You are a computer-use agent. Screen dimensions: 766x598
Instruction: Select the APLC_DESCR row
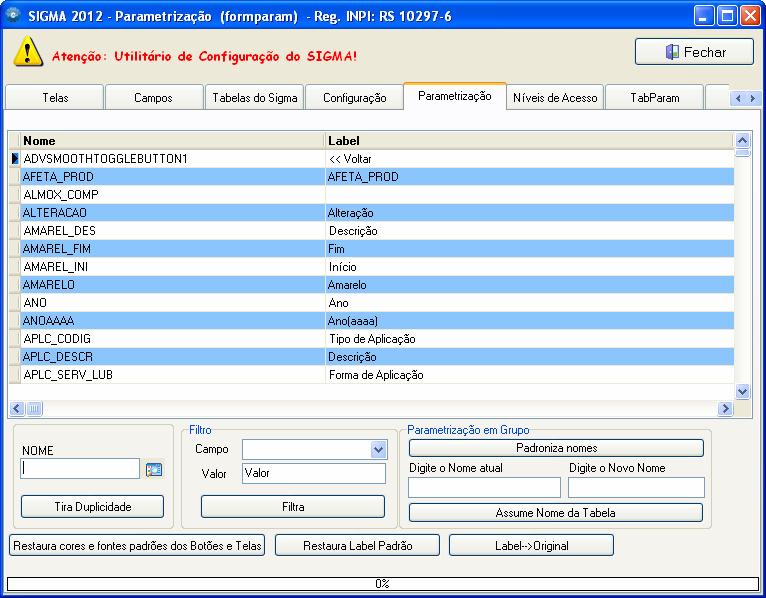(x=371, y=357)
